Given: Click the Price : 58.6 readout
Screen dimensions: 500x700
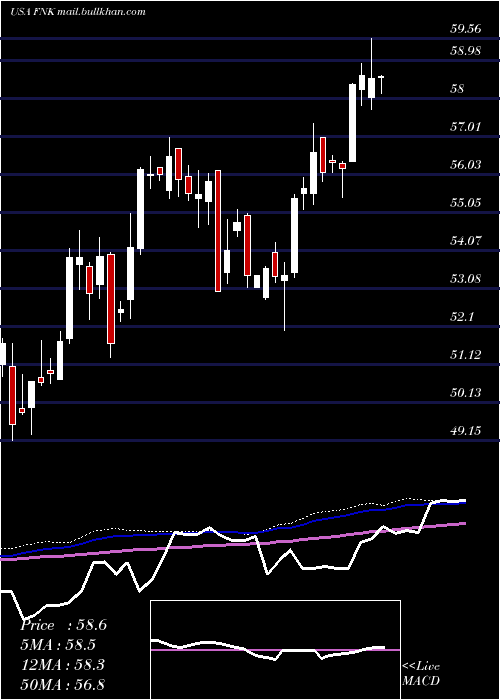Looking at the screenshot, I should click(x=63, y=625).
